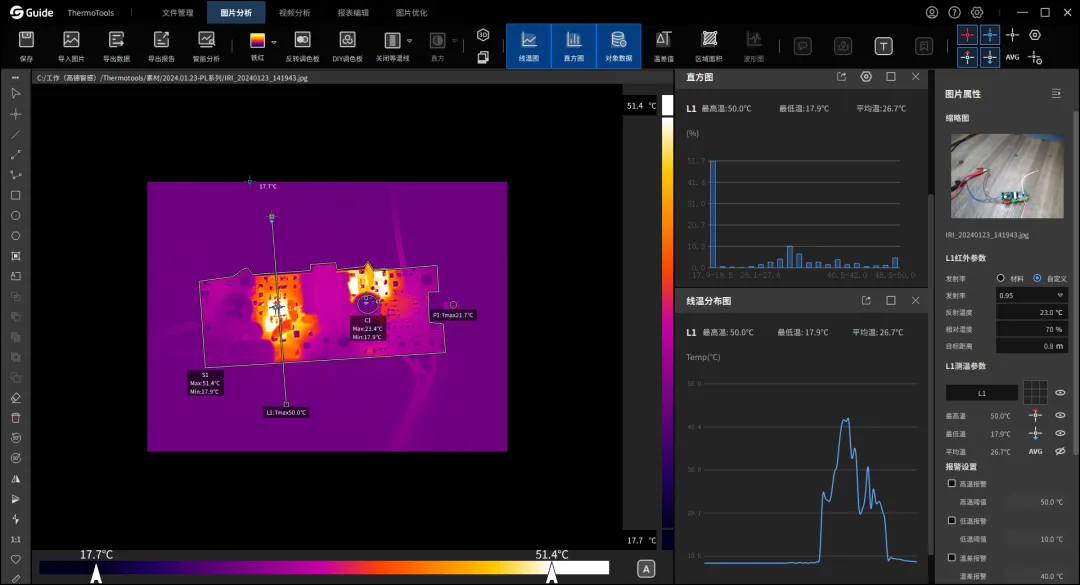Toggle the 最高温 eye visibility icon
Screen dimensions: 1080x585
coord(1060,415)
